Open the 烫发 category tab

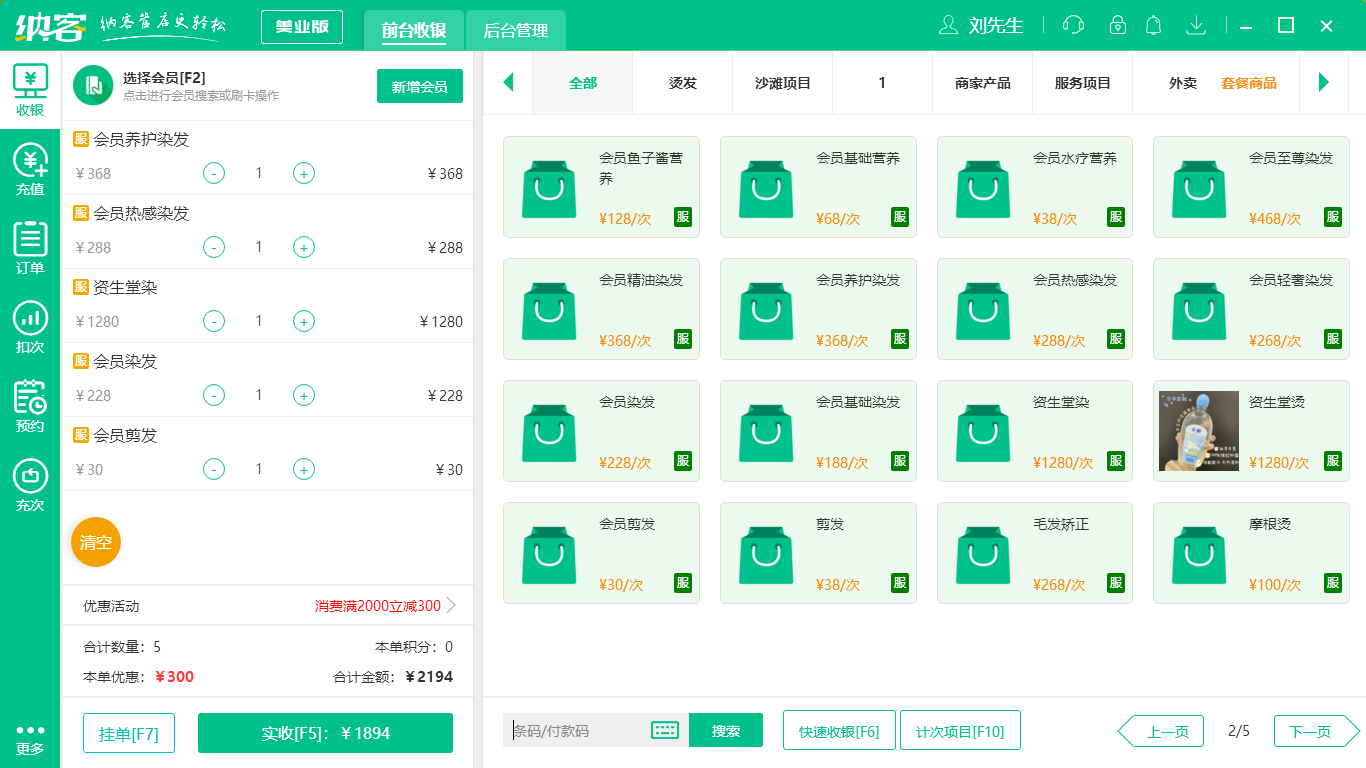(x=682, y=83)
